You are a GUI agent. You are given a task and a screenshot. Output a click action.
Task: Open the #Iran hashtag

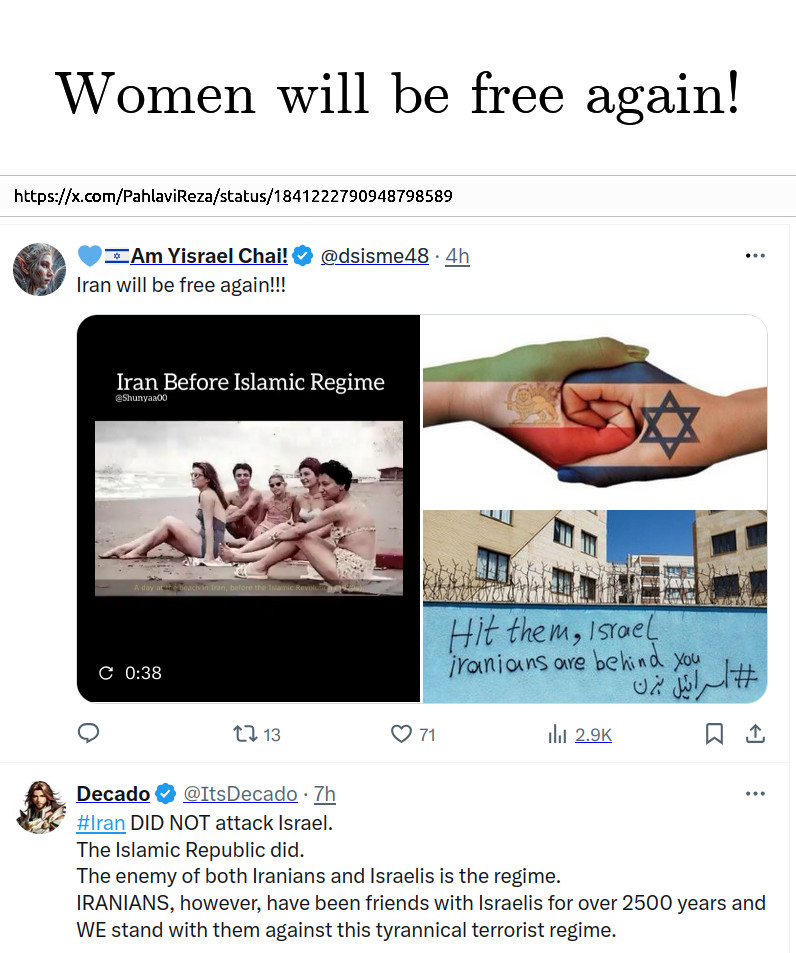(101, 823)
